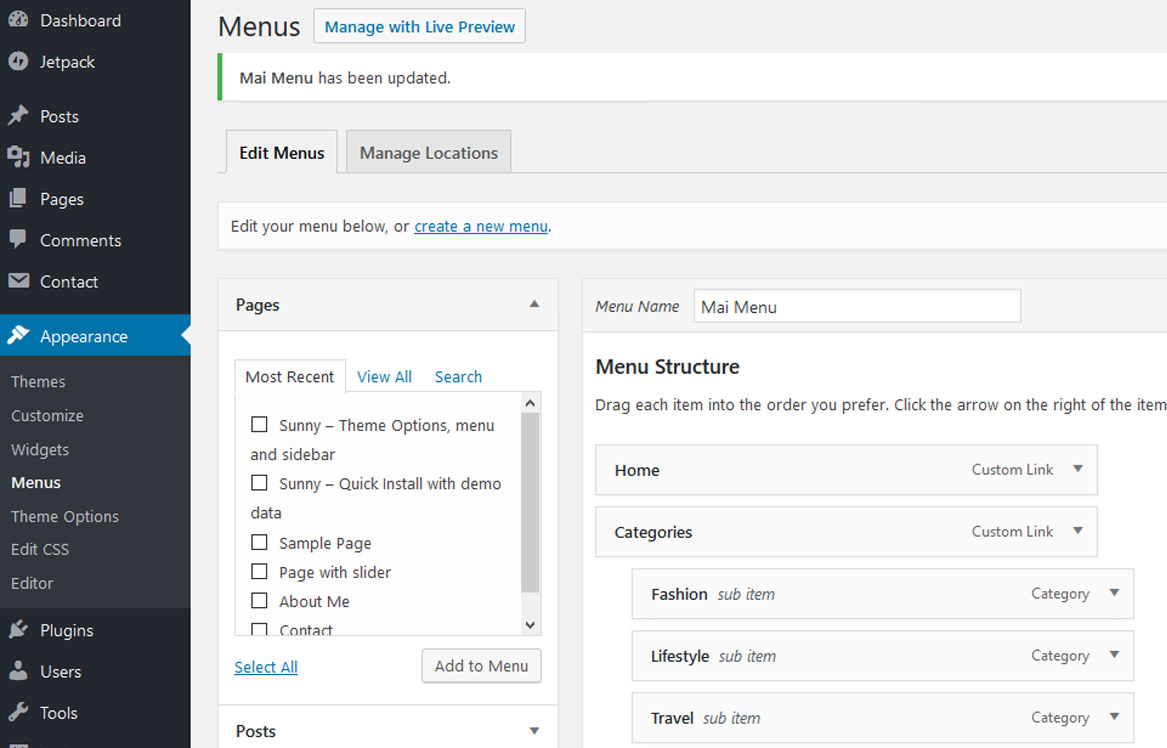Screen dimensions: 1167x748
Task: Expand the Categories menu item arrow
Action: click(x=1078, y=531)
